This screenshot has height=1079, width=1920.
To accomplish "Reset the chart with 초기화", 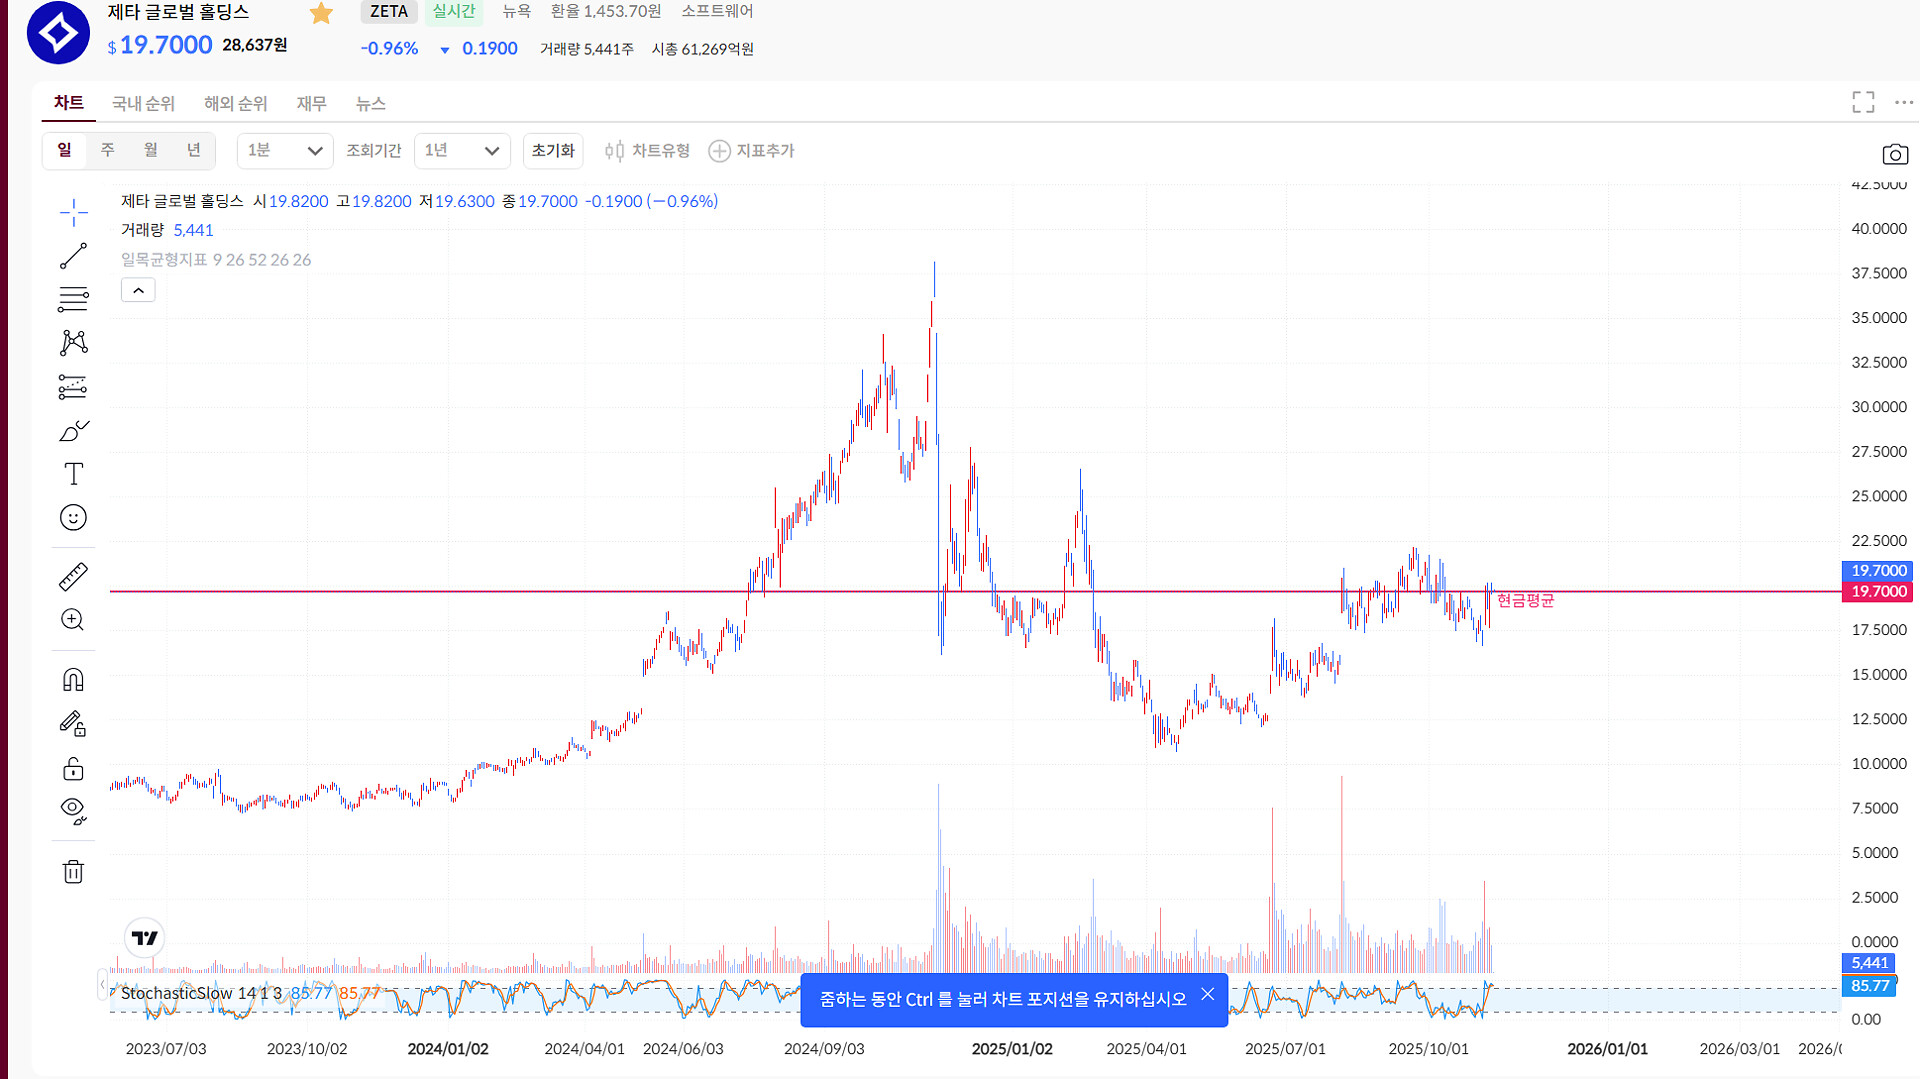I will pyautogui.click(x=553, y=151).
